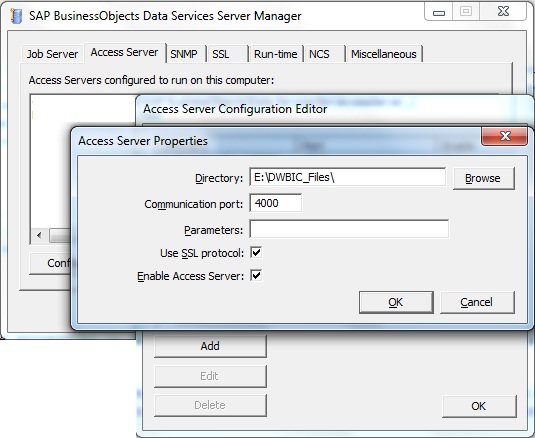Uncheck Enable Access Server checkbox
535x438 pixels.
point(256,276)
